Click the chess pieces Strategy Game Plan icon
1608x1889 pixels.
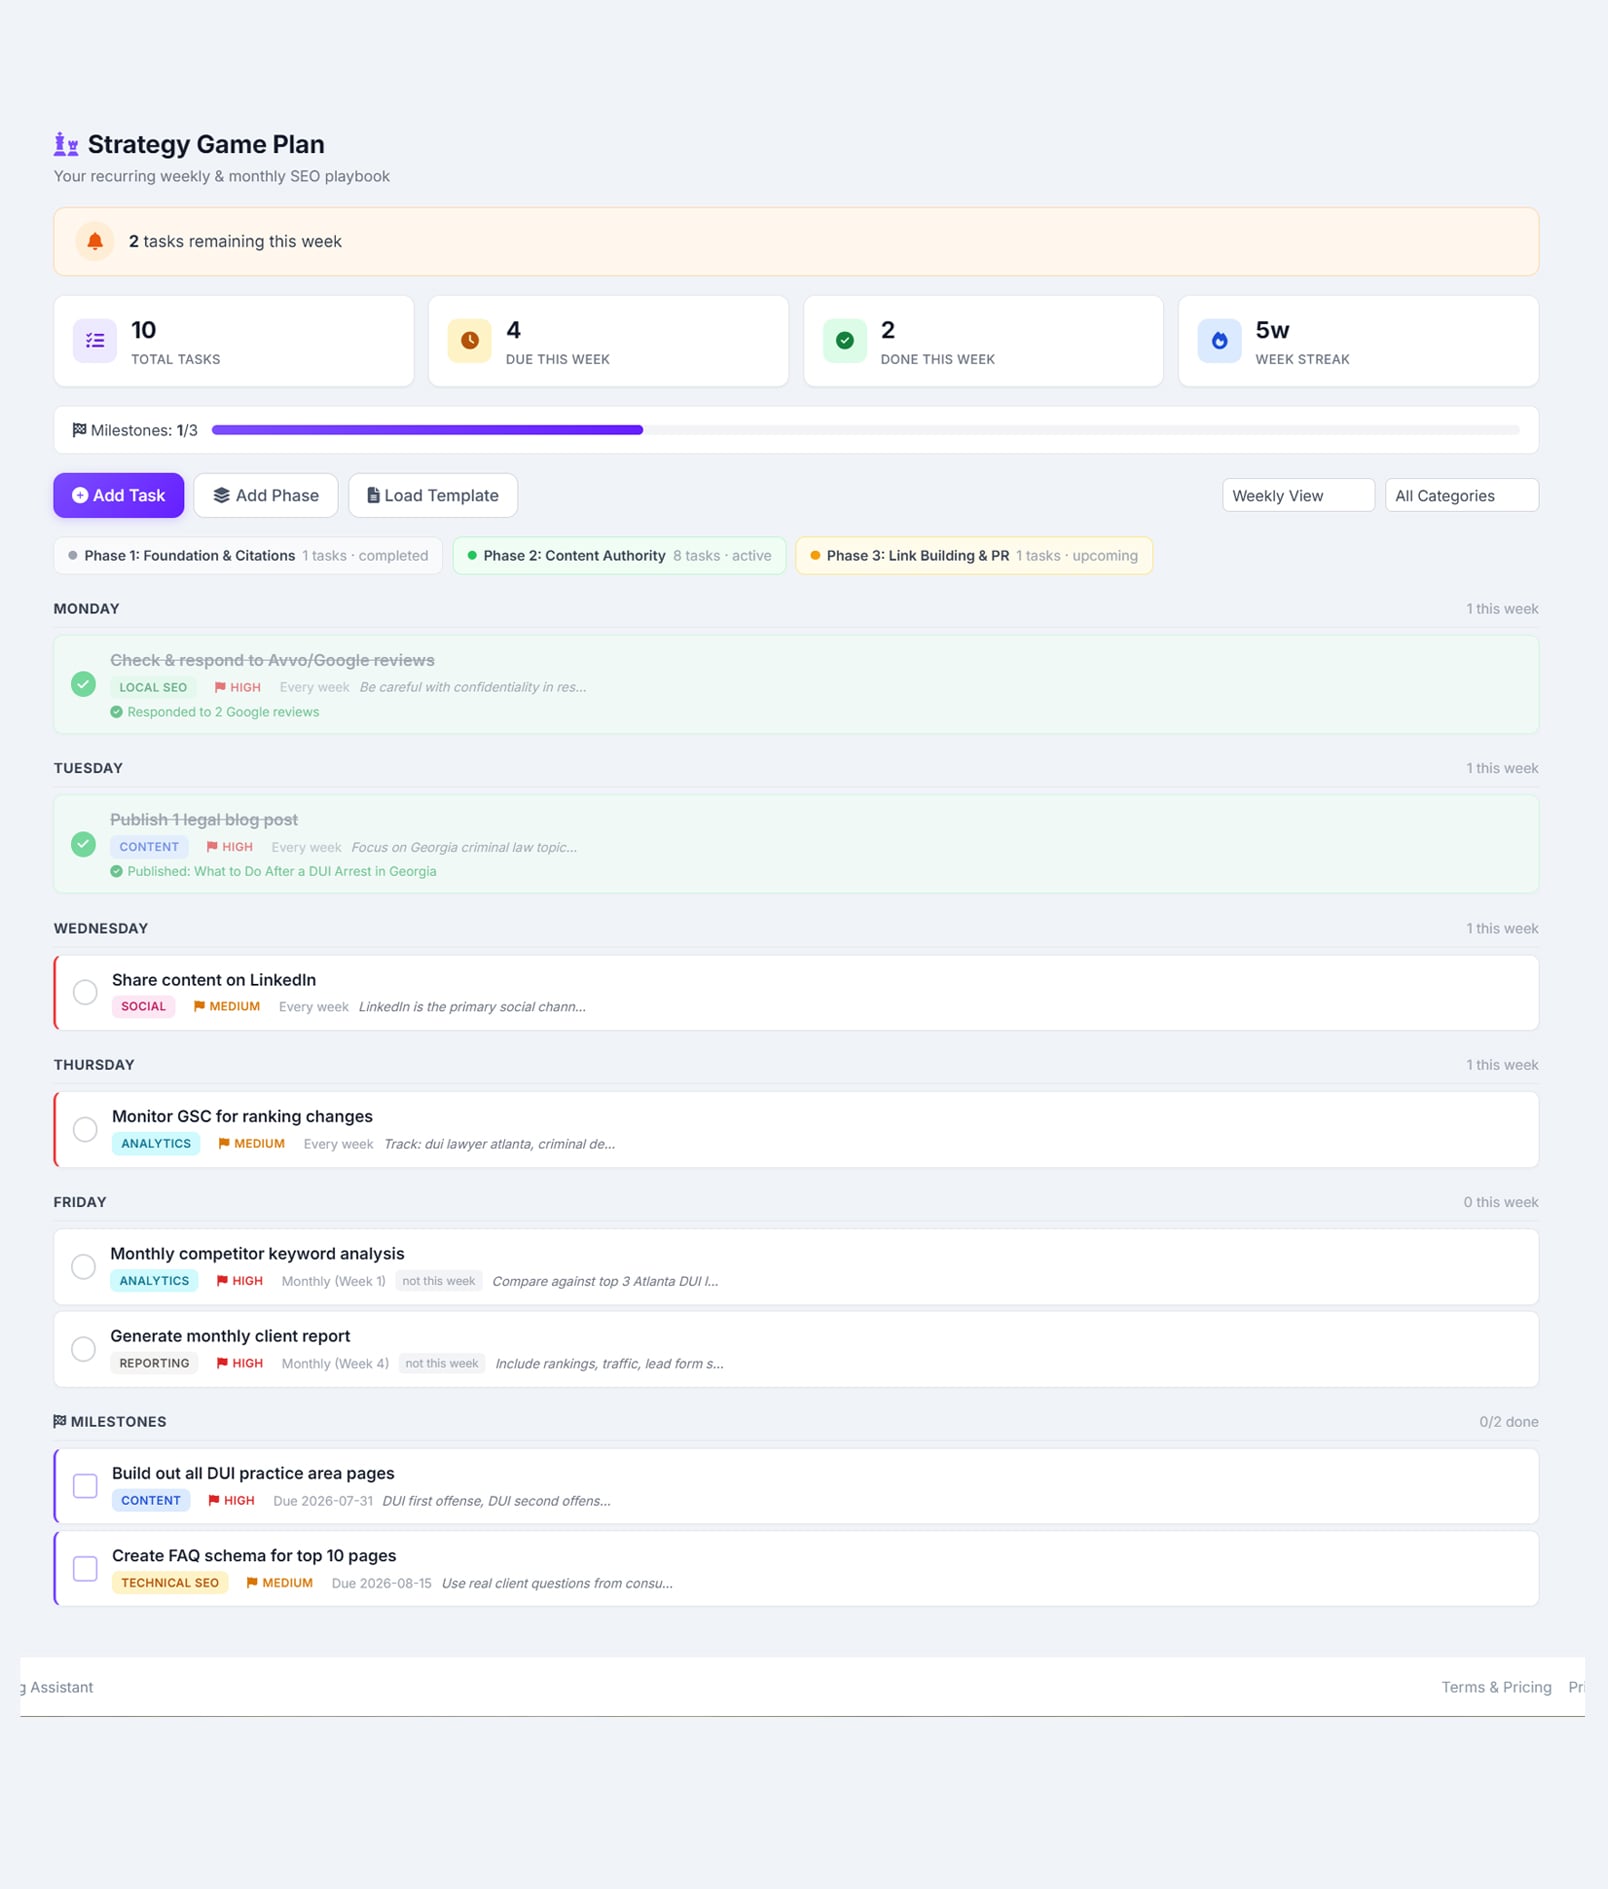coord(66,144)
